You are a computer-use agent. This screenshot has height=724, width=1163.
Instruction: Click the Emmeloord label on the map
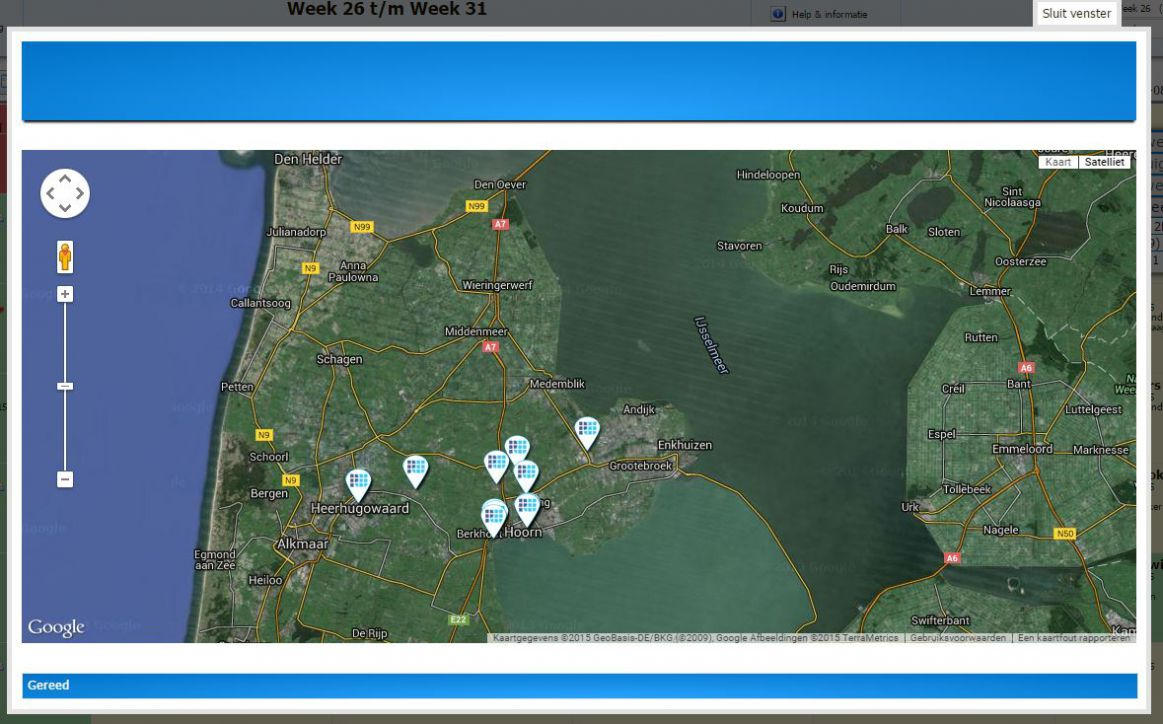tap(1022, 449)
